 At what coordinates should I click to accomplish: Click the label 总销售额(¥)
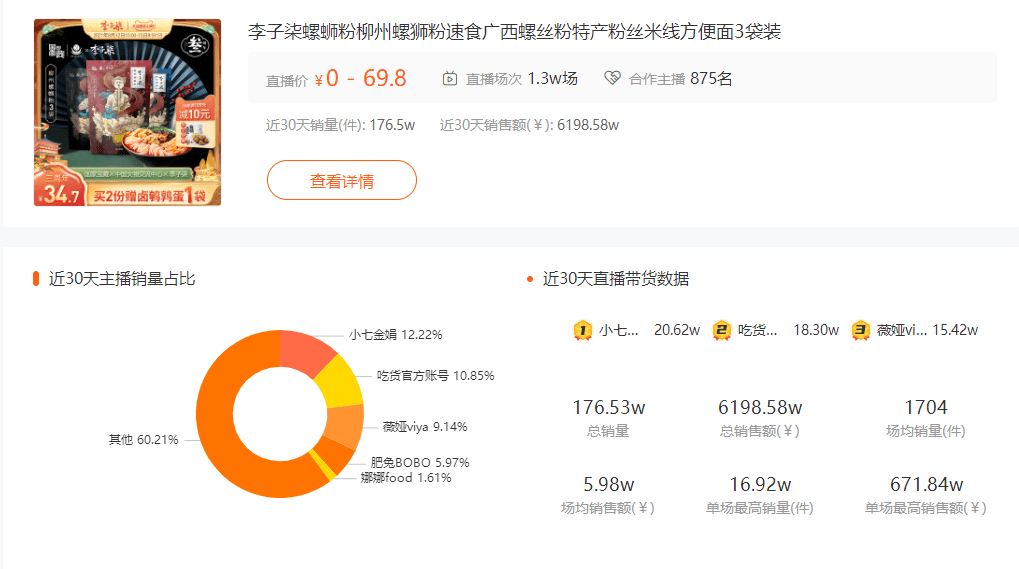click(760, 431)
